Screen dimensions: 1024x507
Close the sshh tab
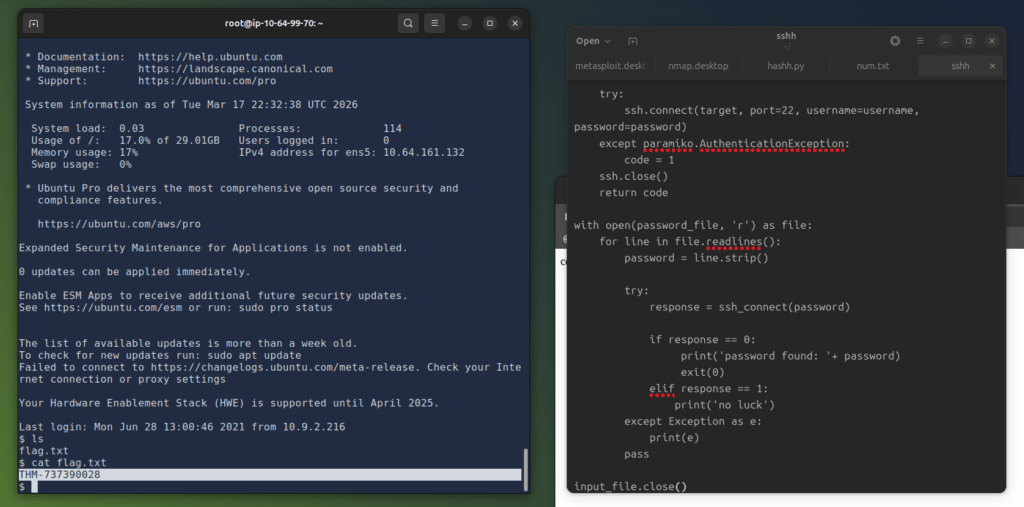[x=992, y=66]
